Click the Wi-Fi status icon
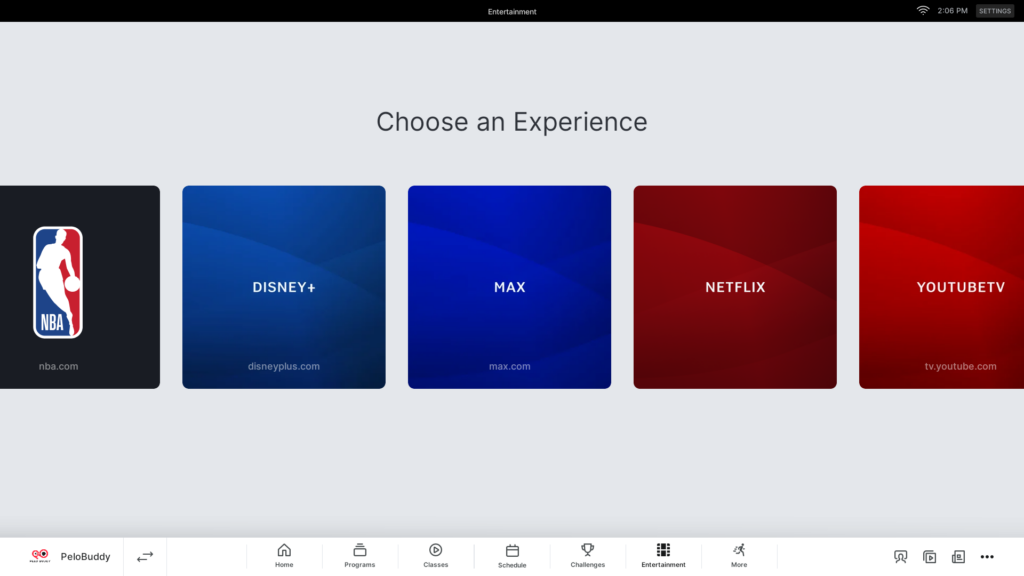The height and width of the screenshot is (576, 1024). pyautogui.click(x=923, y=10)
